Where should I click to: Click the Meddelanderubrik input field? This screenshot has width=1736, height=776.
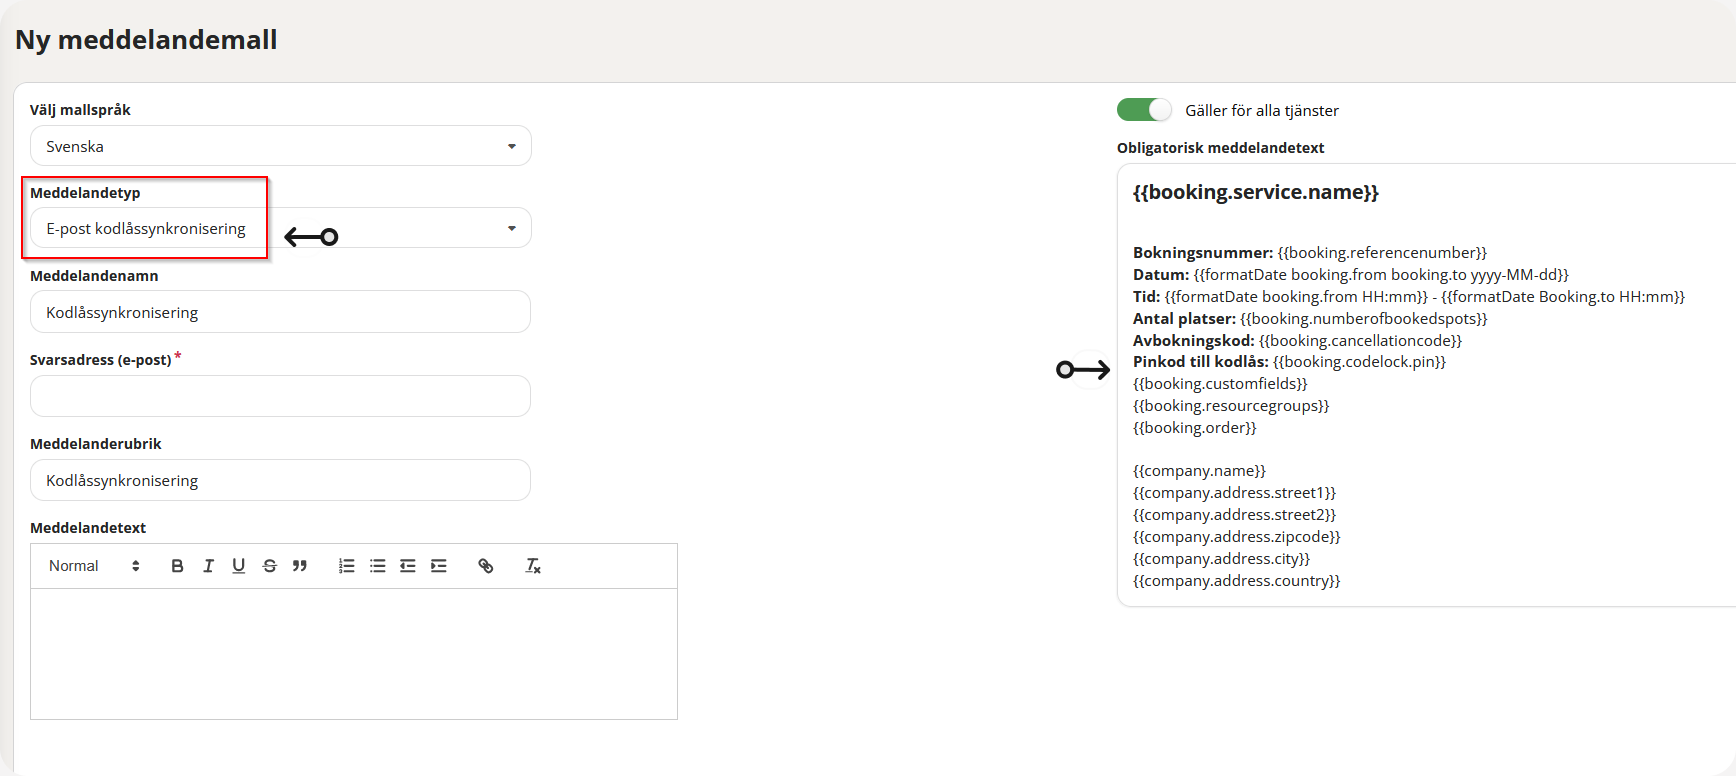click(x=280, y=480)
